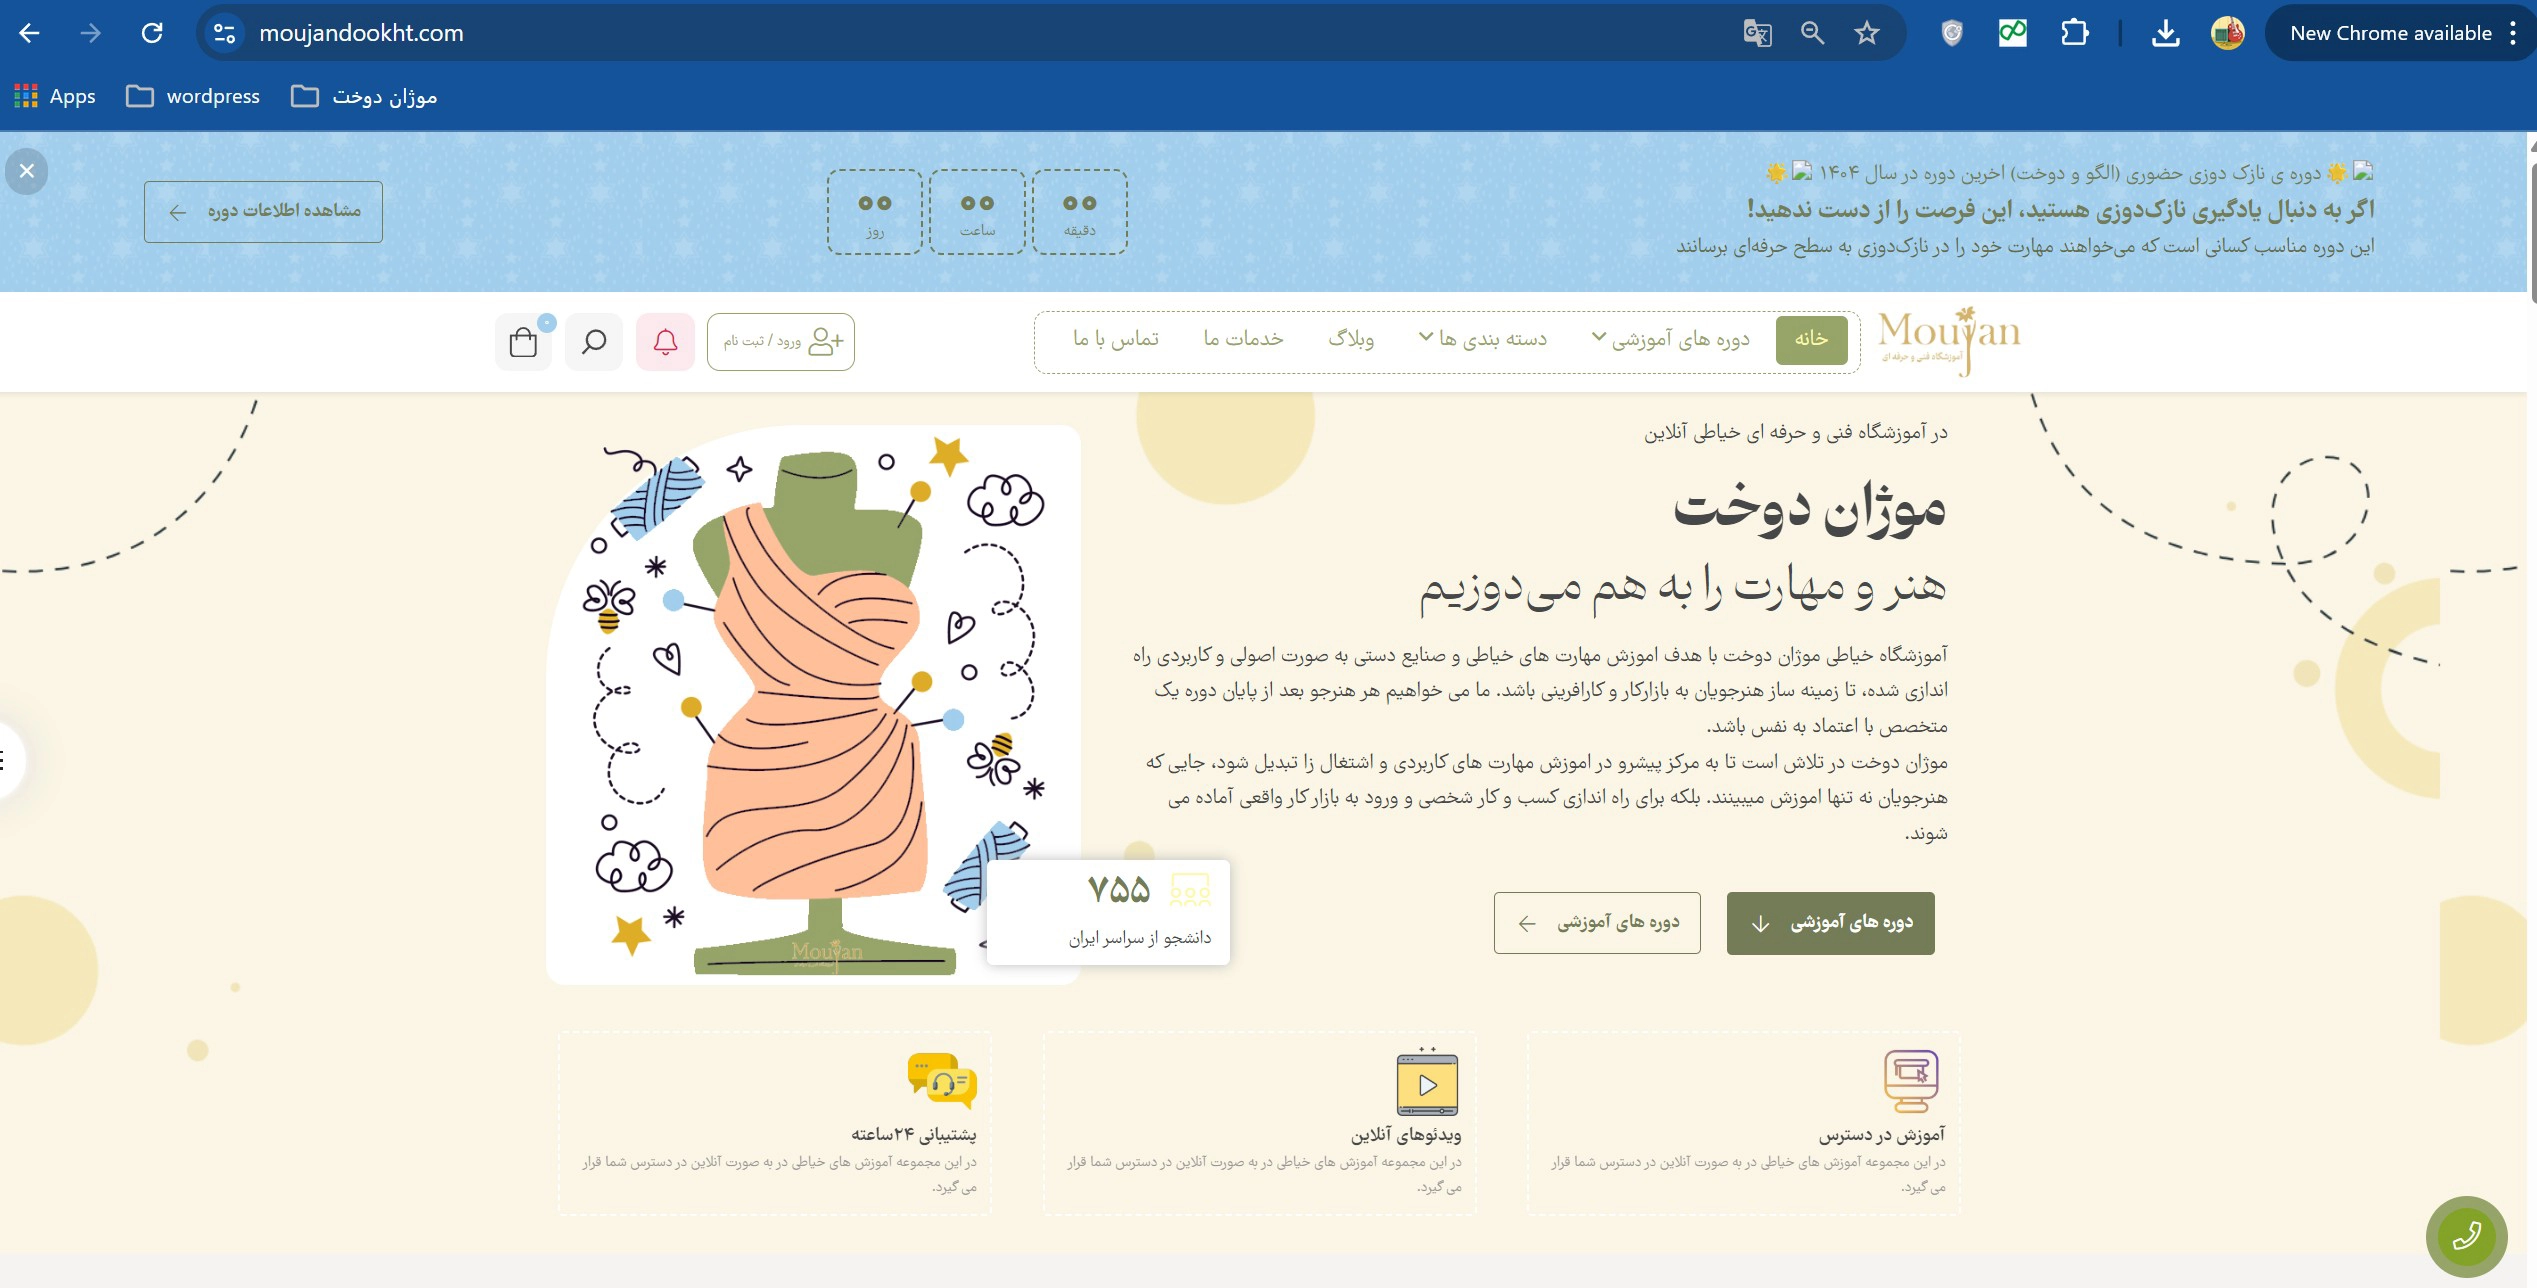Click the outlined دوره های آموزشی button
2537x1288 pixels.
(x=1597, y=923)
